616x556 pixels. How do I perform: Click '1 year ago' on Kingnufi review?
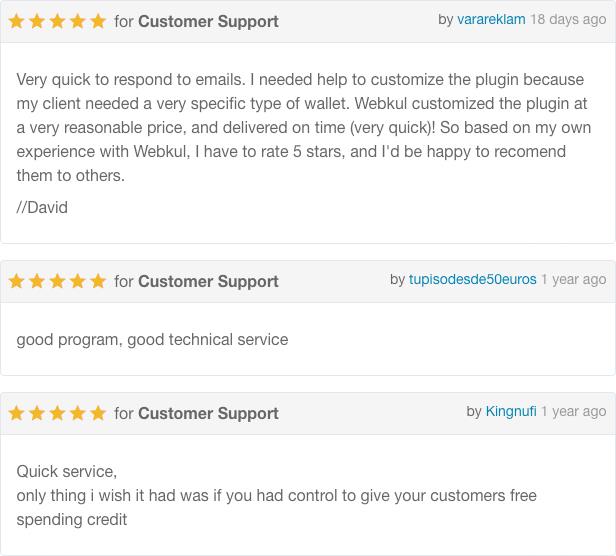pyautogui.click(x=574, y=411)
